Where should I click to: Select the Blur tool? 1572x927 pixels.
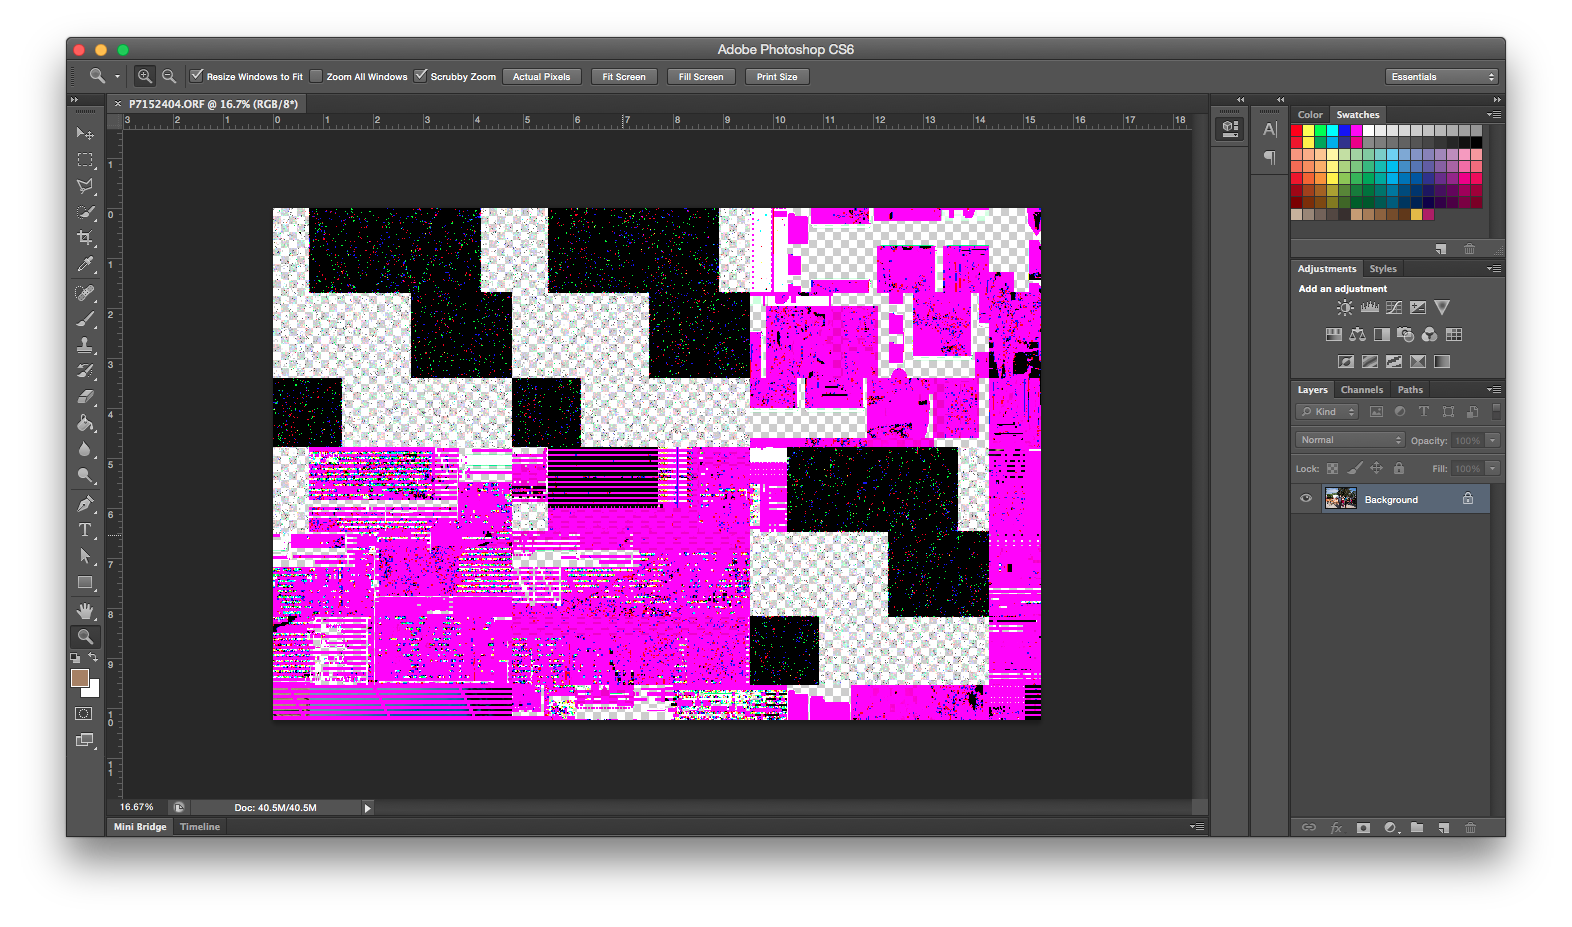click(x=85, y=449)
